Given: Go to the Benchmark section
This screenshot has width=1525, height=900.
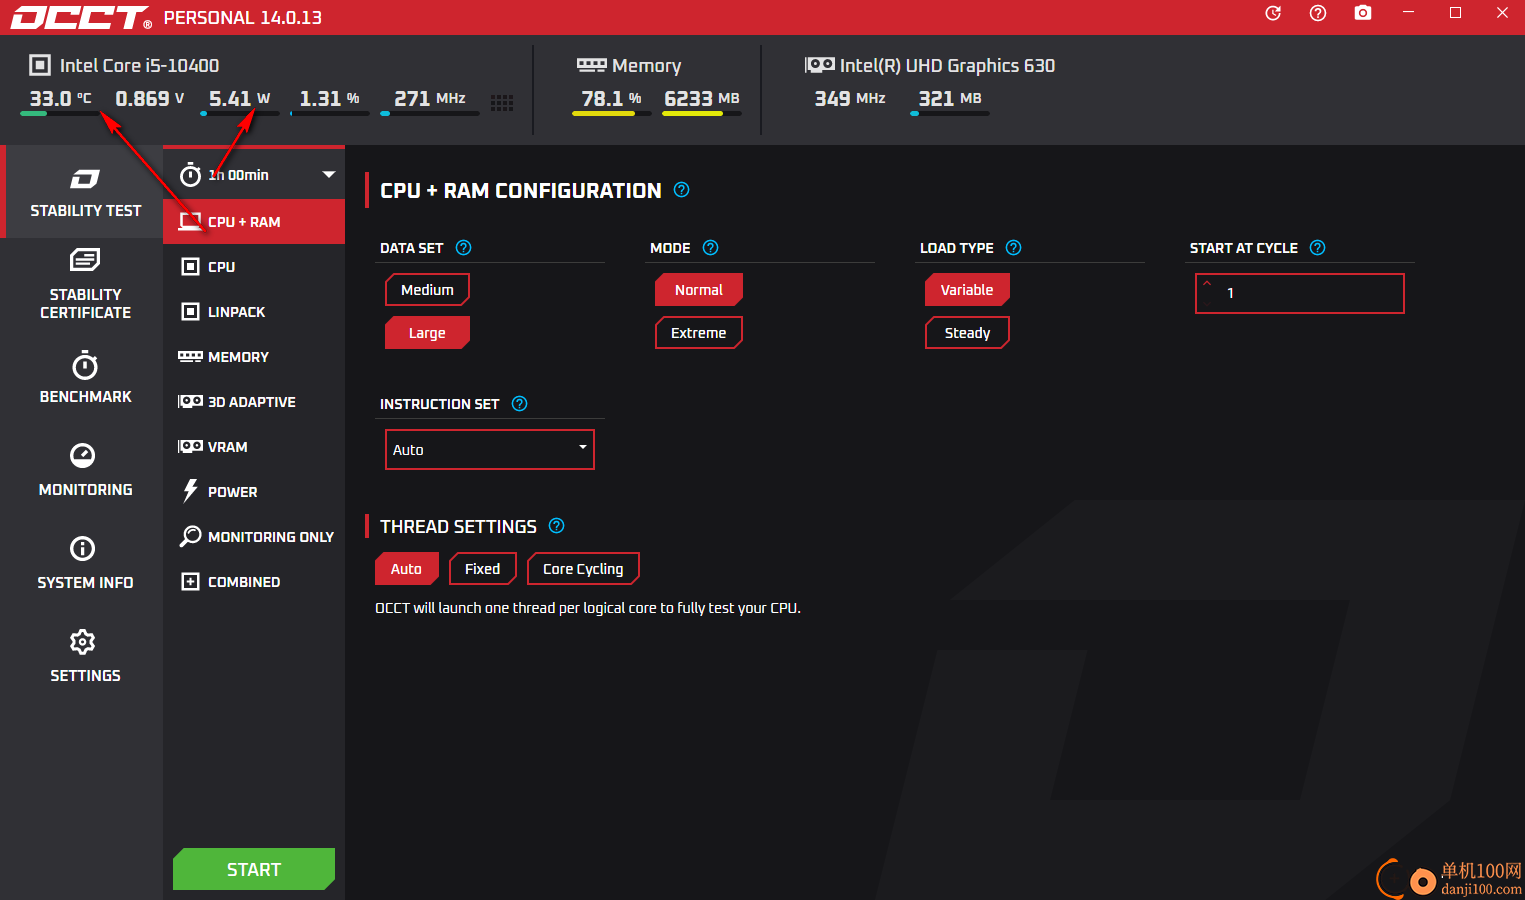Looking at the screenshot, I should 85,378.
